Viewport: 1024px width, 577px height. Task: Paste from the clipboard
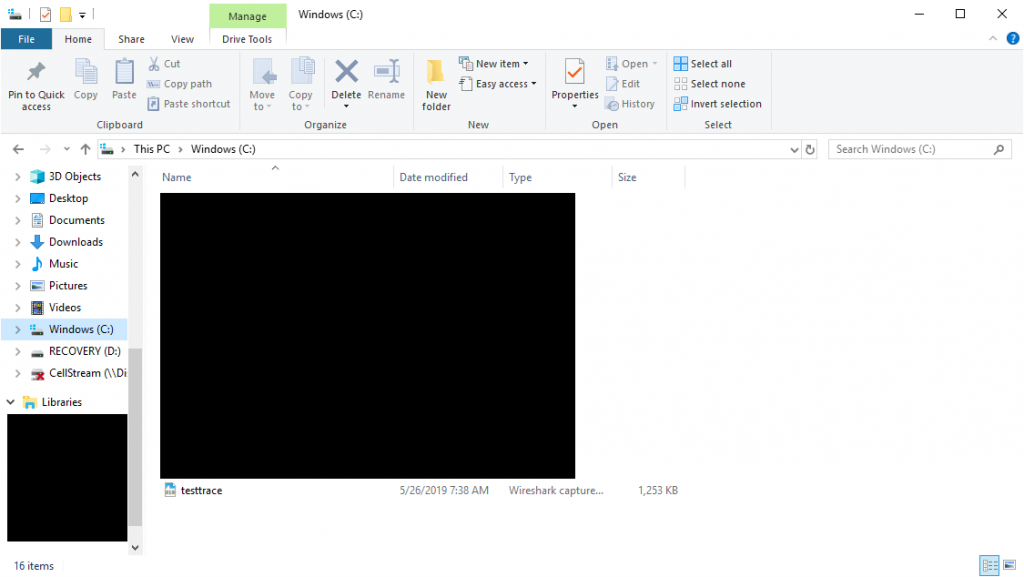[x=123, y=83]
